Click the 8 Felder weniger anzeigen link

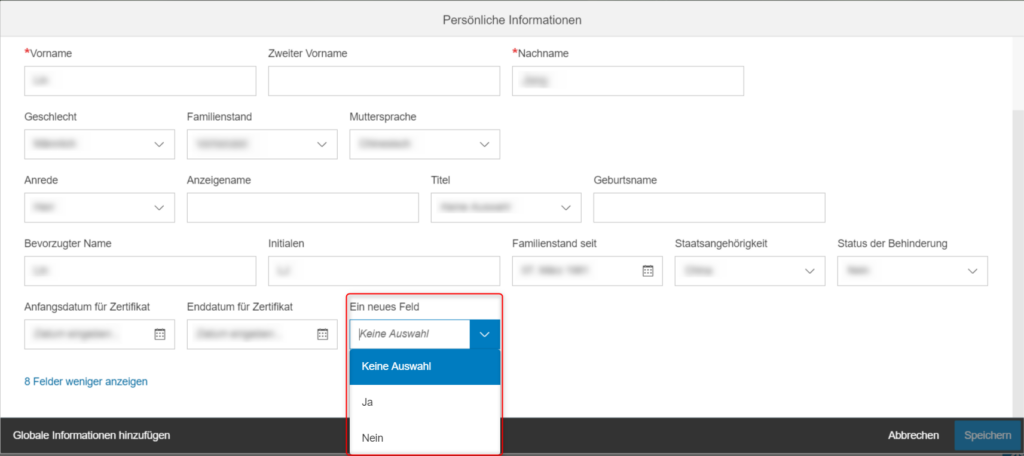point(86,382)
